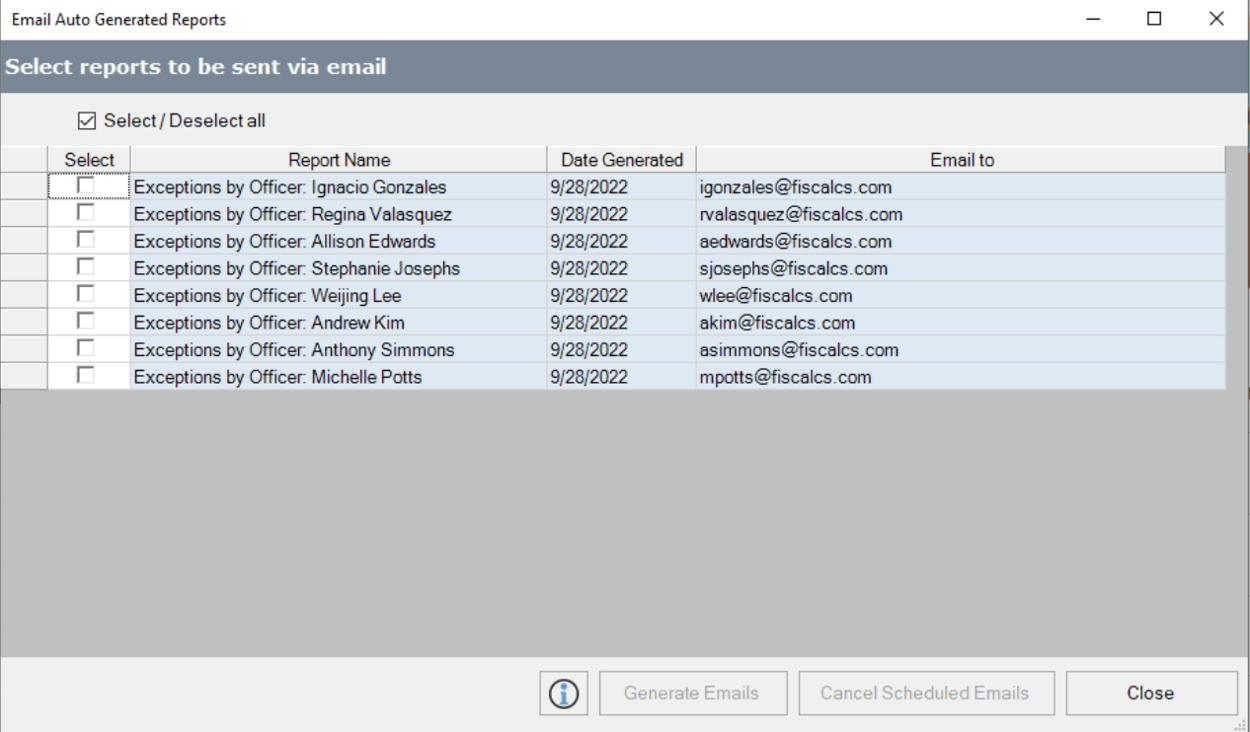Click the information icon near Generate Emails
This screenshot has width=1250, height=732.
(x=563, y=693)
